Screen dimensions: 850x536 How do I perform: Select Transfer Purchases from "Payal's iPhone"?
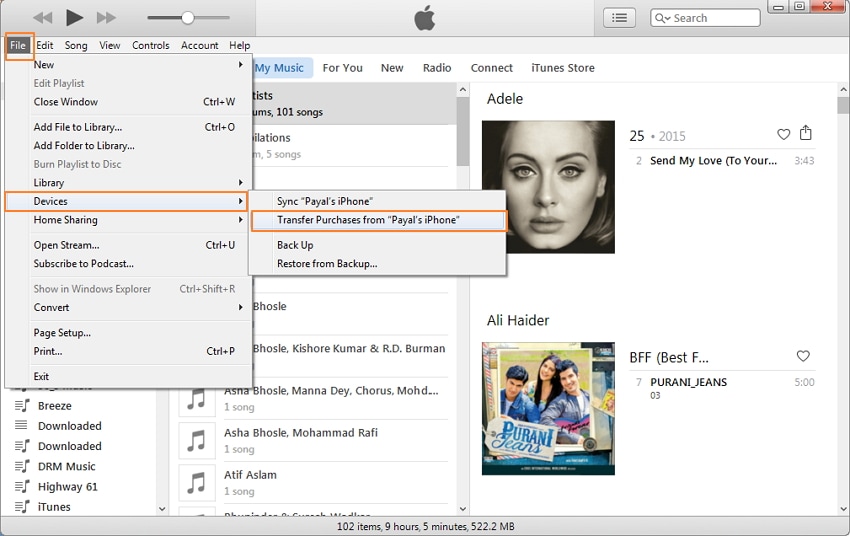click(x=378, y=221)
